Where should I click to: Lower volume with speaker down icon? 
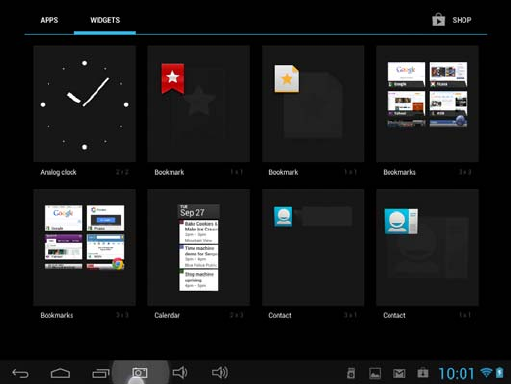pos(180,373)
